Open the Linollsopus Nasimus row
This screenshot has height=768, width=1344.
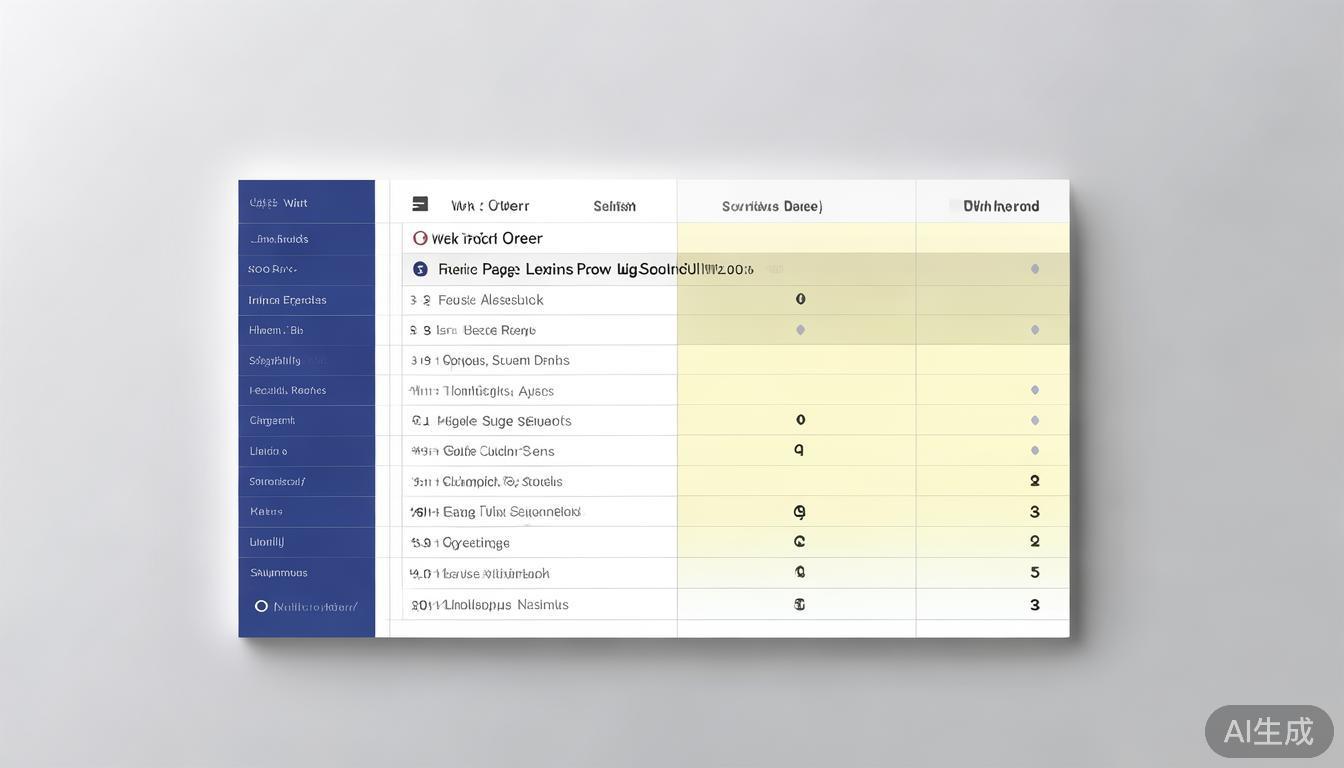[506, 605]
